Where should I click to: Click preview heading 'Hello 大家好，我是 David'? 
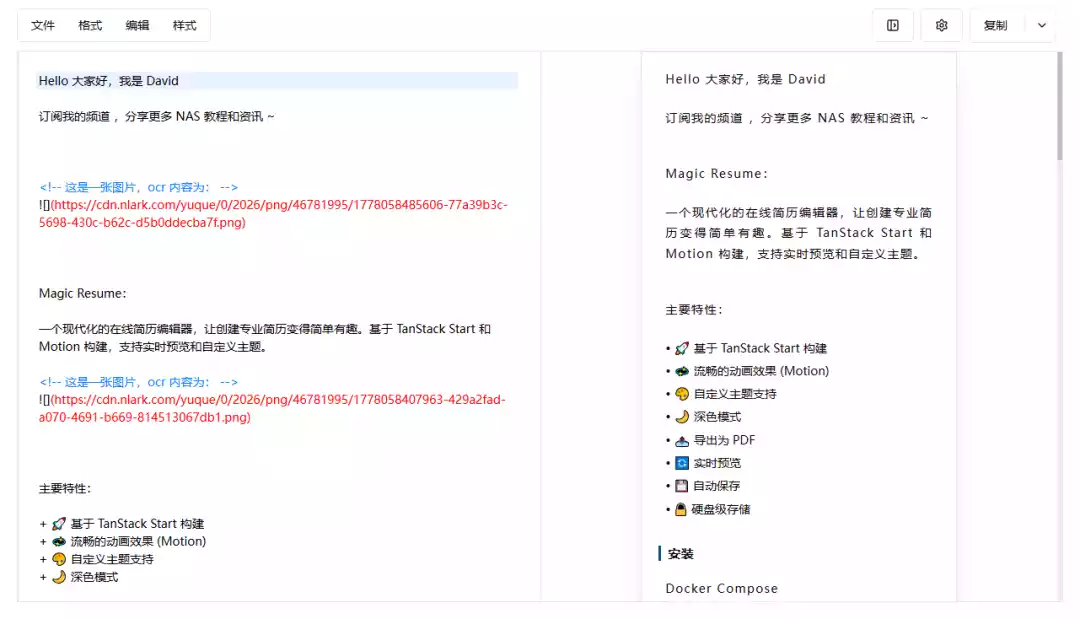tap(745, 79)
